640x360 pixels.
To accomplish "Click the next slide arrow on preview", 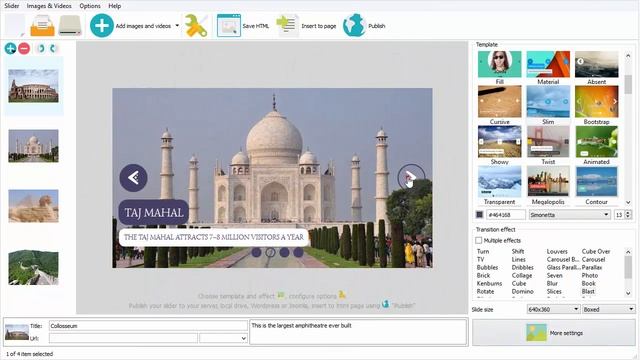I will [x=411, y=178].
